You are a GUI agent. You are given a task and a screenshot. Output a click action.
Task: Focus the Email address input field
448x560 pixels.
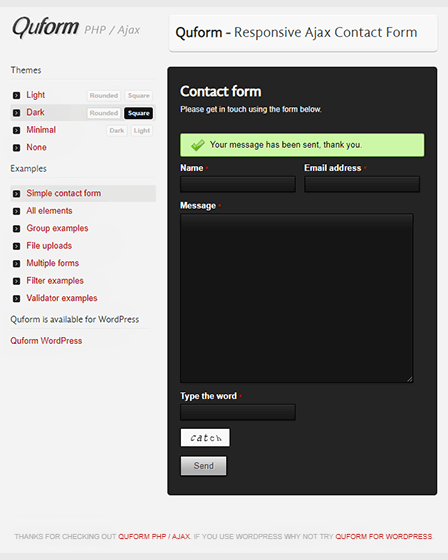click(x=362, y=184)
